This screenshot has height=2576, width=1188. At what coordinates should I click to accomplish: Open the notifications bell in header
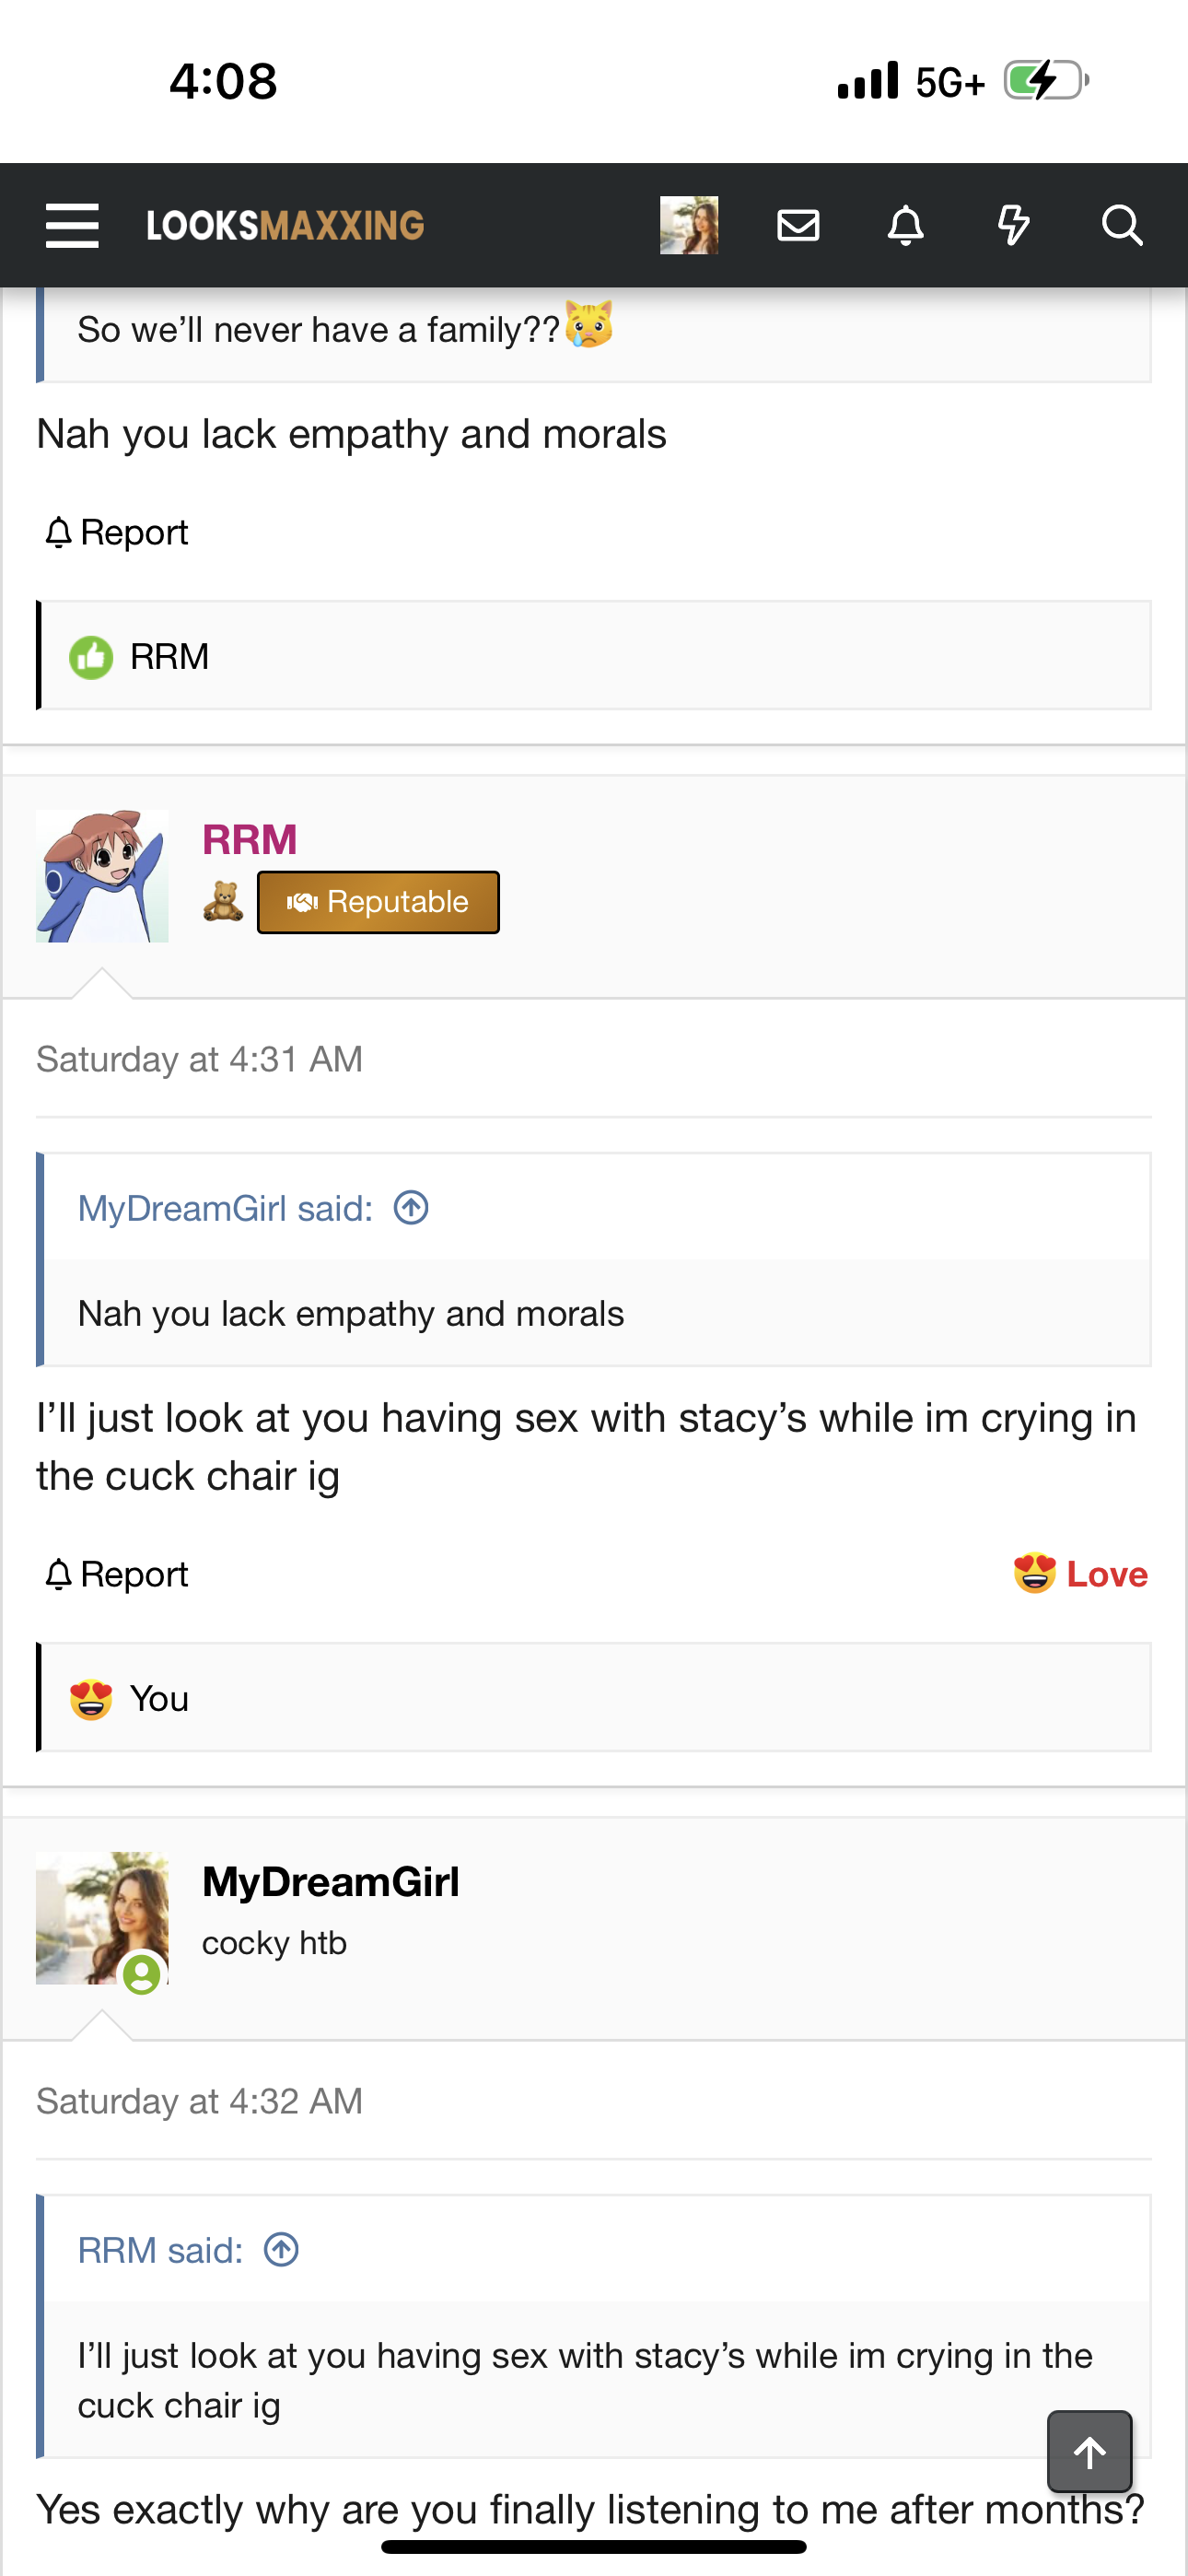click(906, 225)
